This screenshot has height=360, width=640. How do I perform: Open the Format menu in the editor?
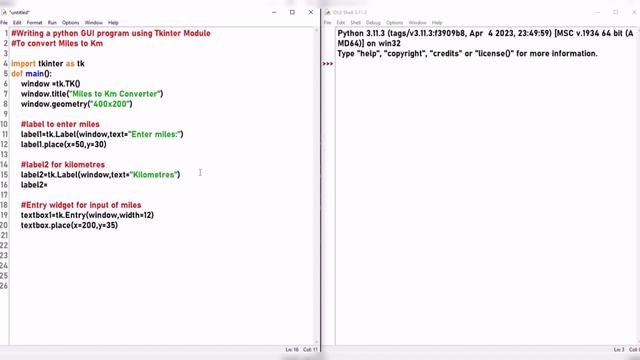click(x=35, y=23)
